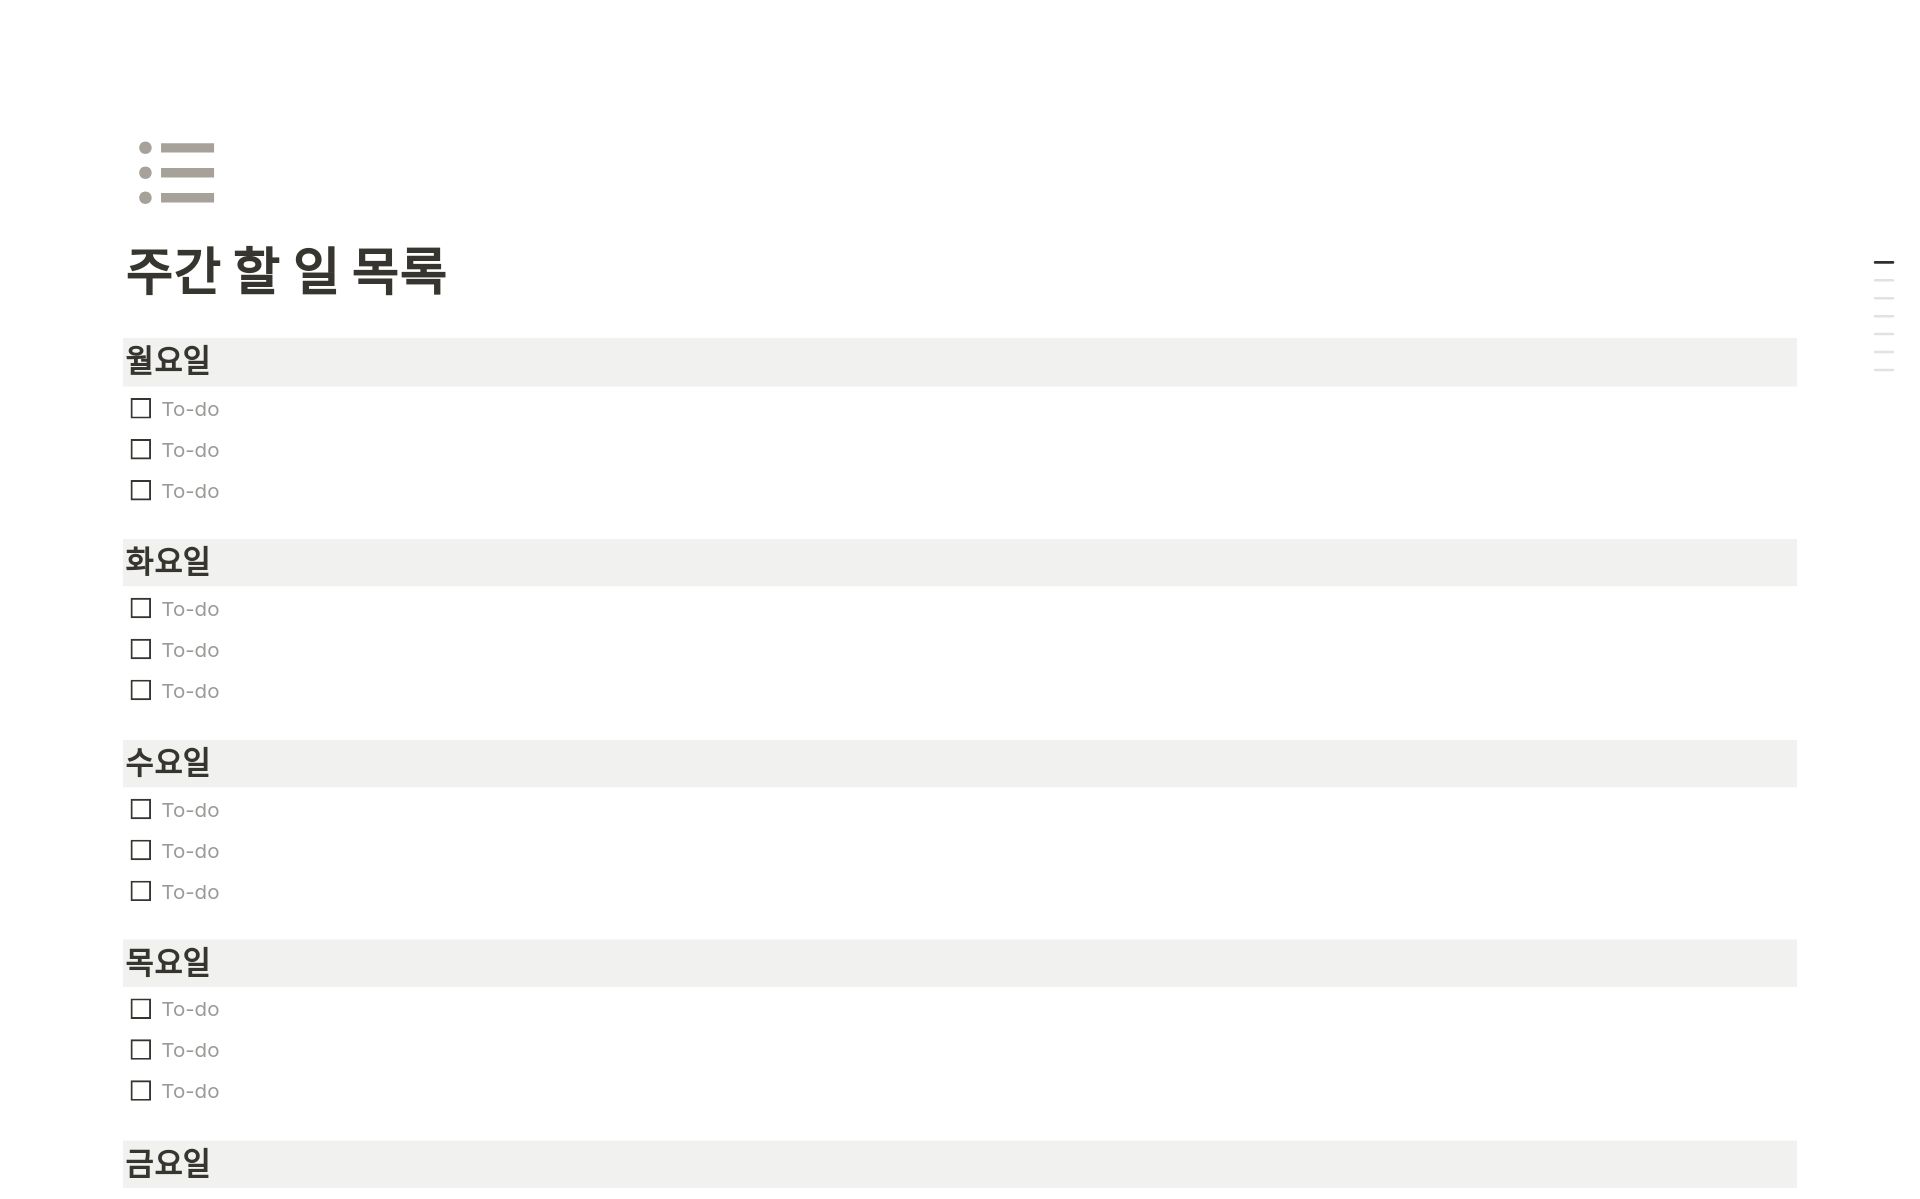Select the 목요일 section heading
Viewport: 1920px width, 1199px height.
(x=166, y=962)
